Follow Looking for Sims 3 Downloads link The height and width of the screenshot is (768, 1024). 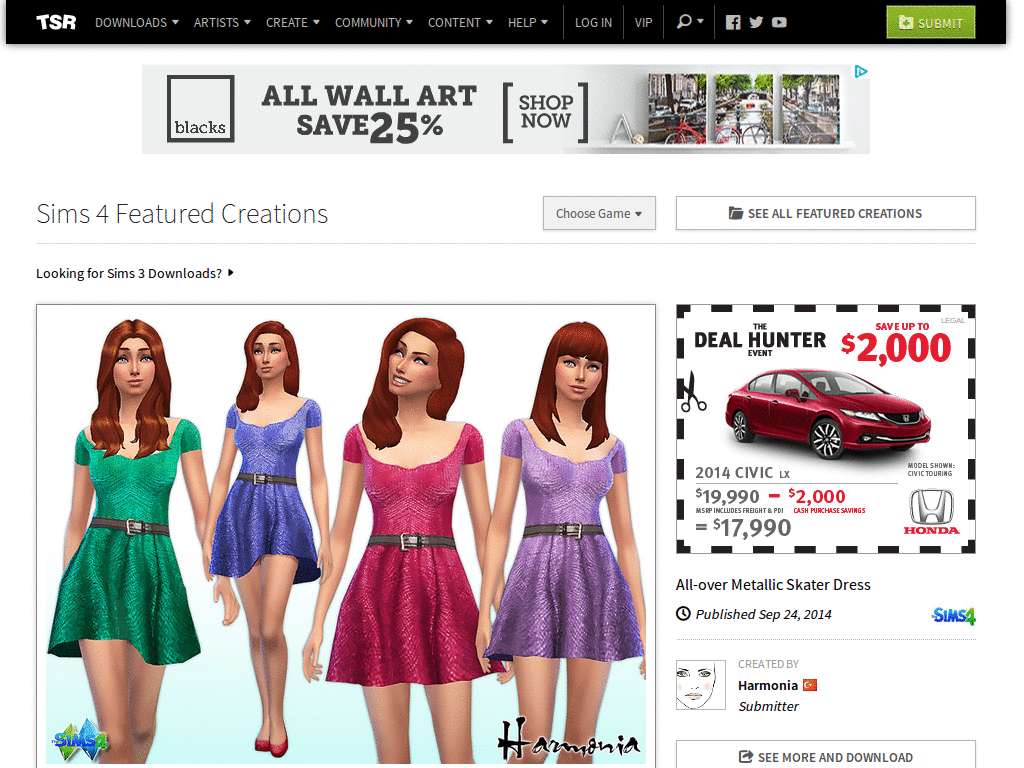pos(135,273)
